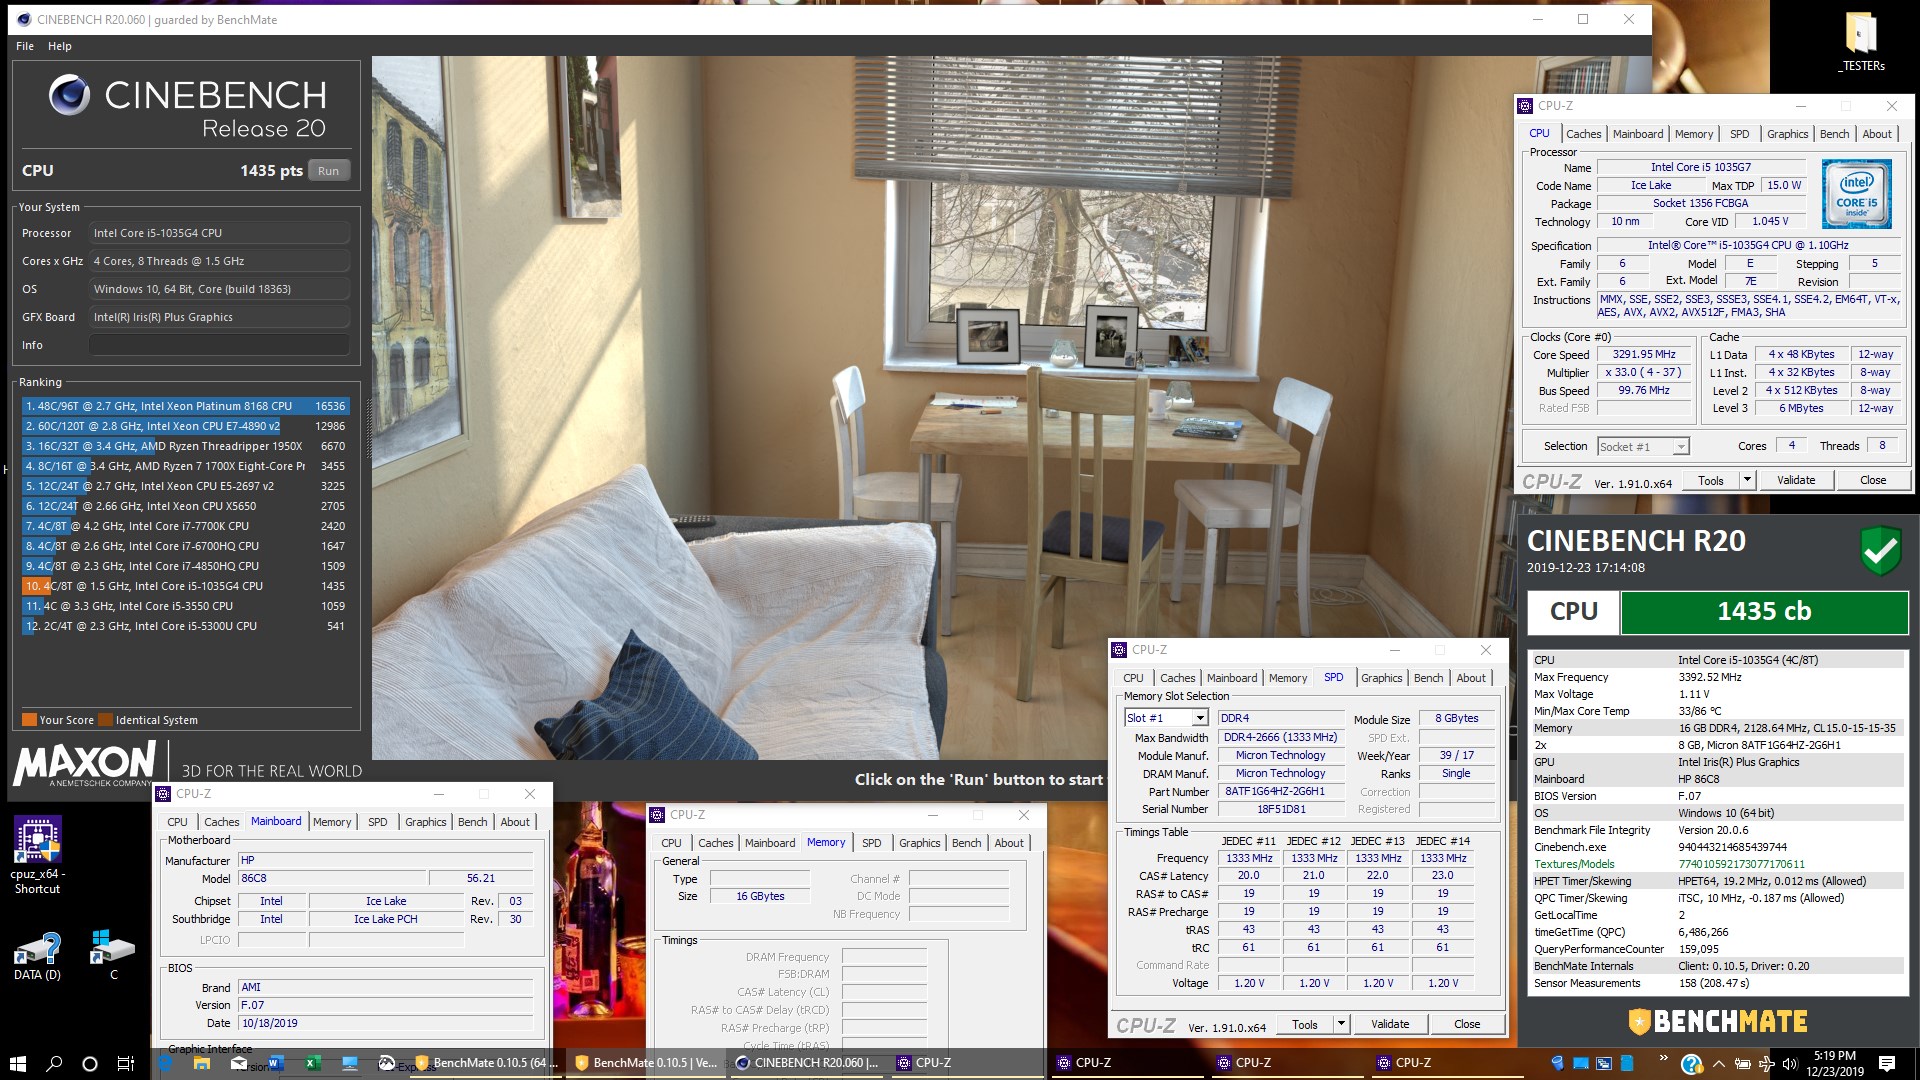Open the Cinebench Help menu
The image size is (1920, 1080).
(x=60, y=46)
